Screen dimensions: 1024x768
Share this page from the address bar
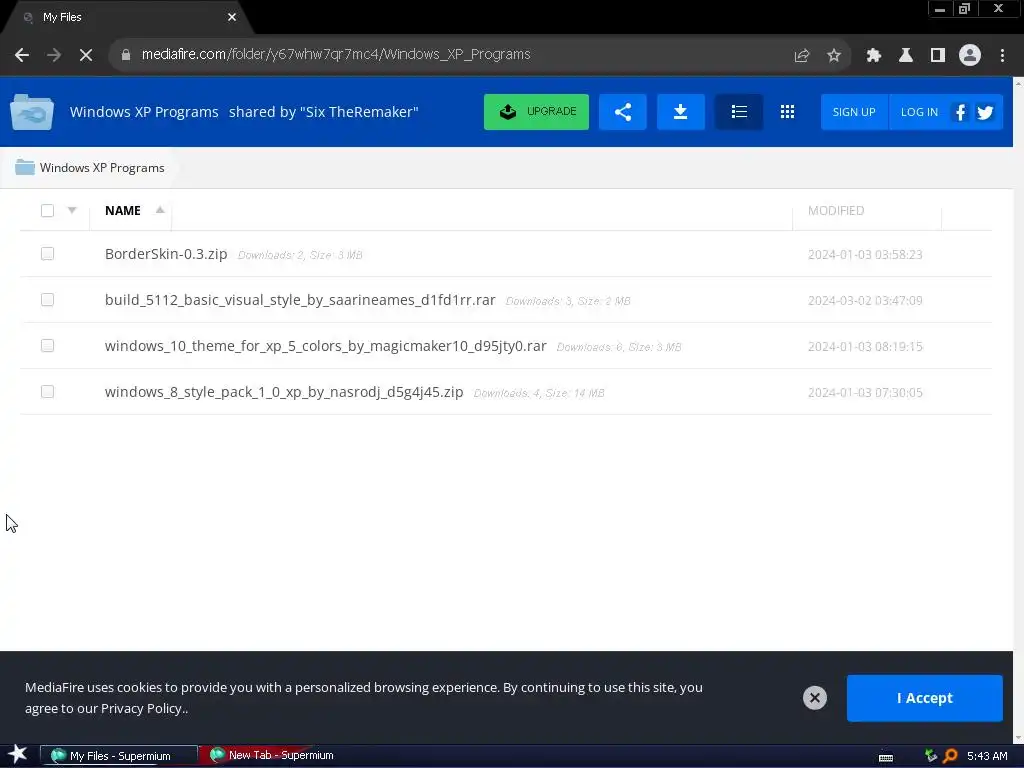pos(801,56)
